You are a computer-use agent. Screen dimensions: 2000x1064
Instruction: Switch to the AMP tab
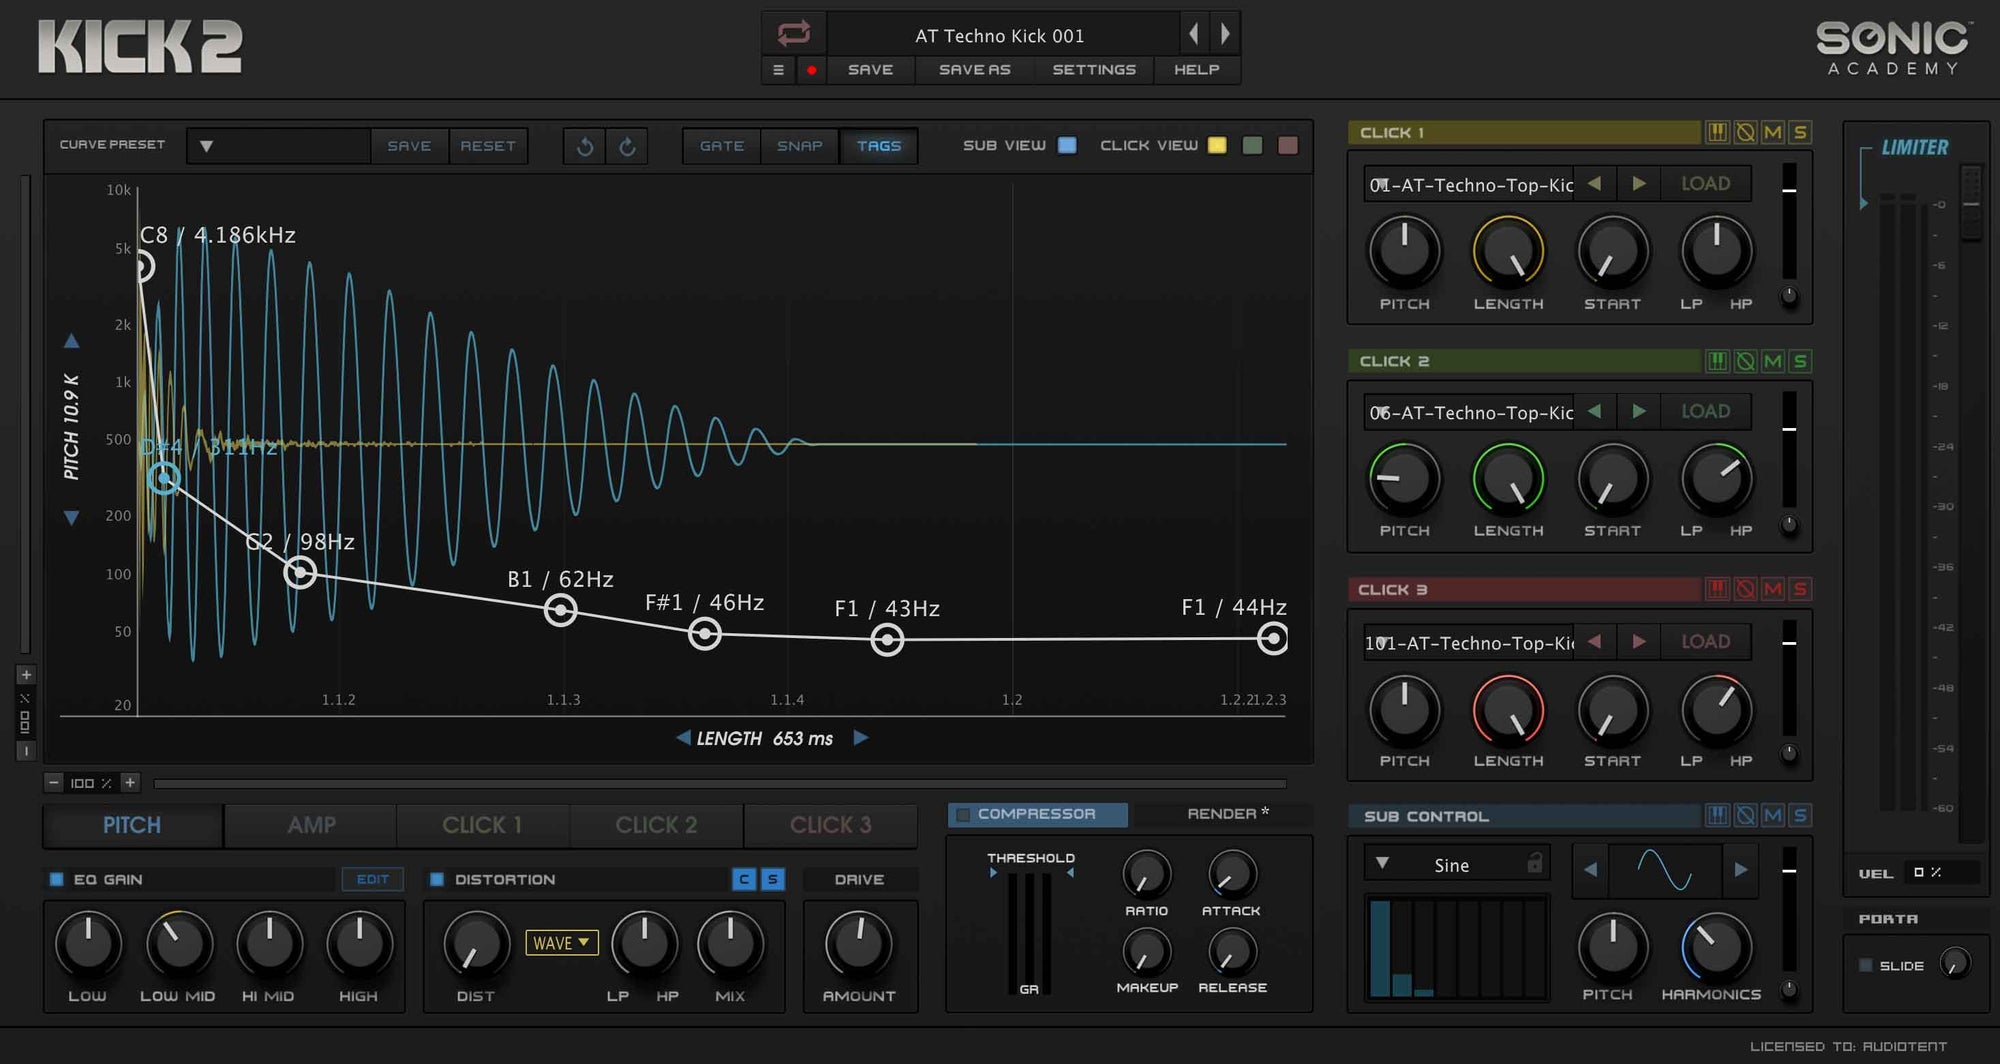(310, 825)
